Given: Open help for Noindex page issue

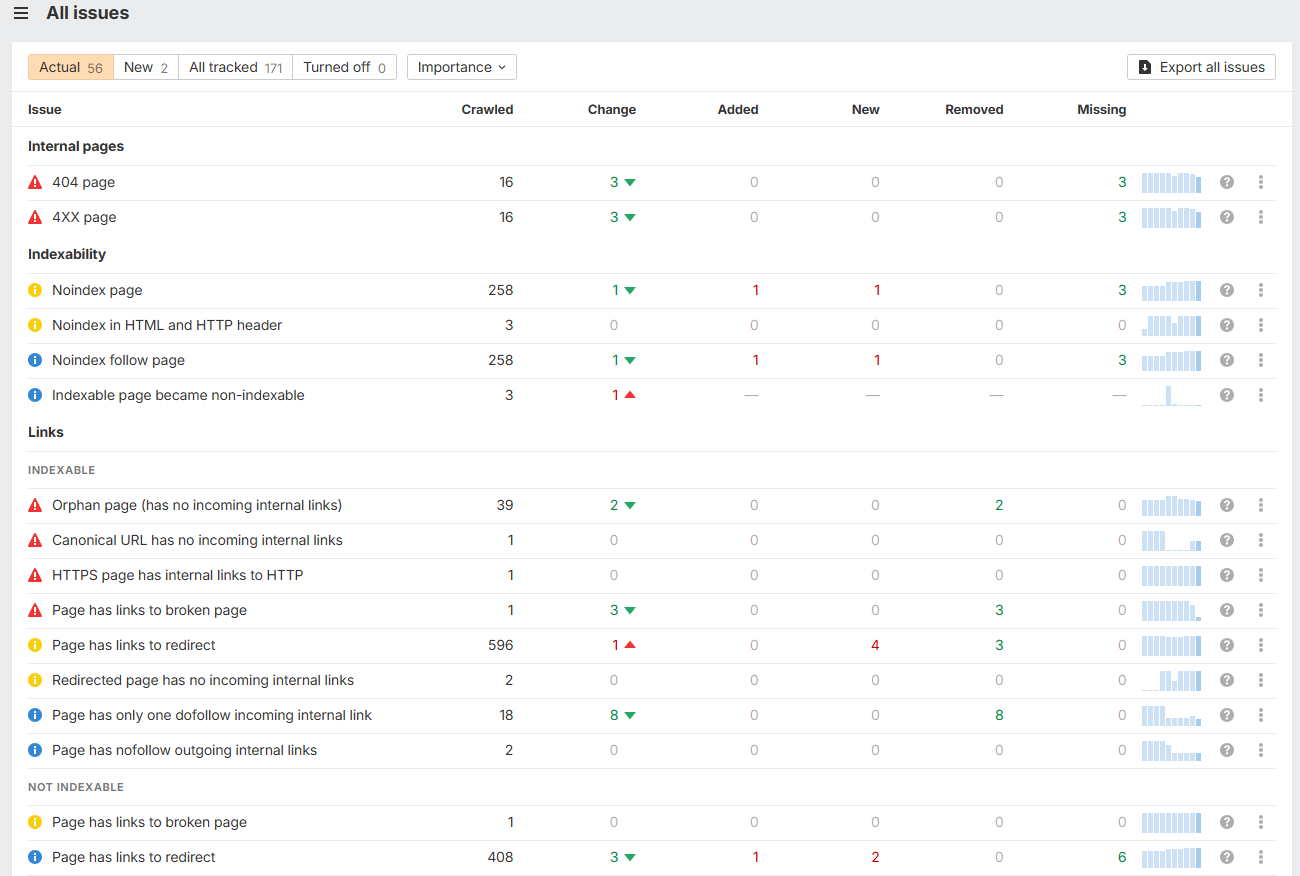Looking at the screenshot, I should coord(1227,290).
